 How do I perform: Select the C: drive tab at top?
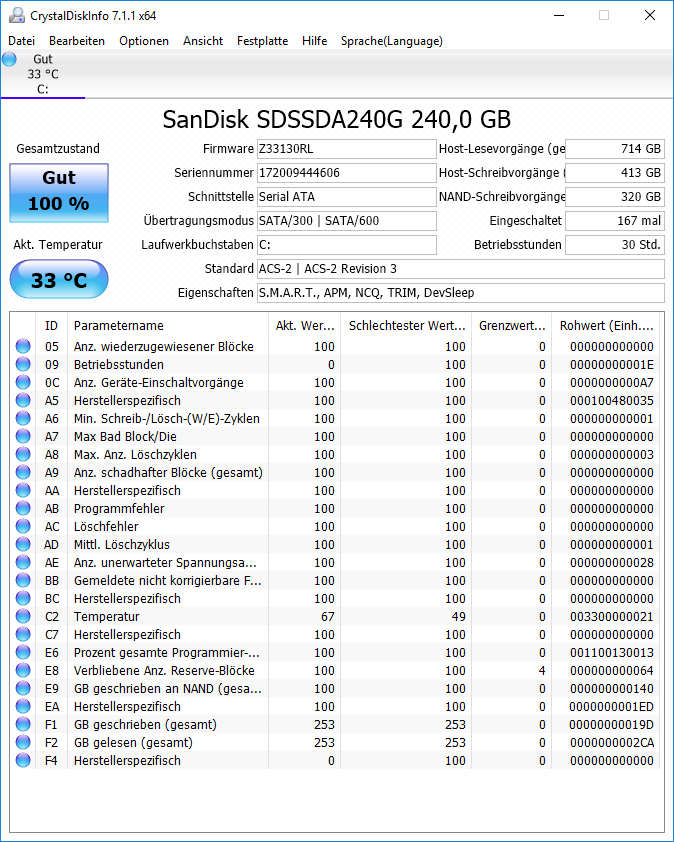[43, 74]
